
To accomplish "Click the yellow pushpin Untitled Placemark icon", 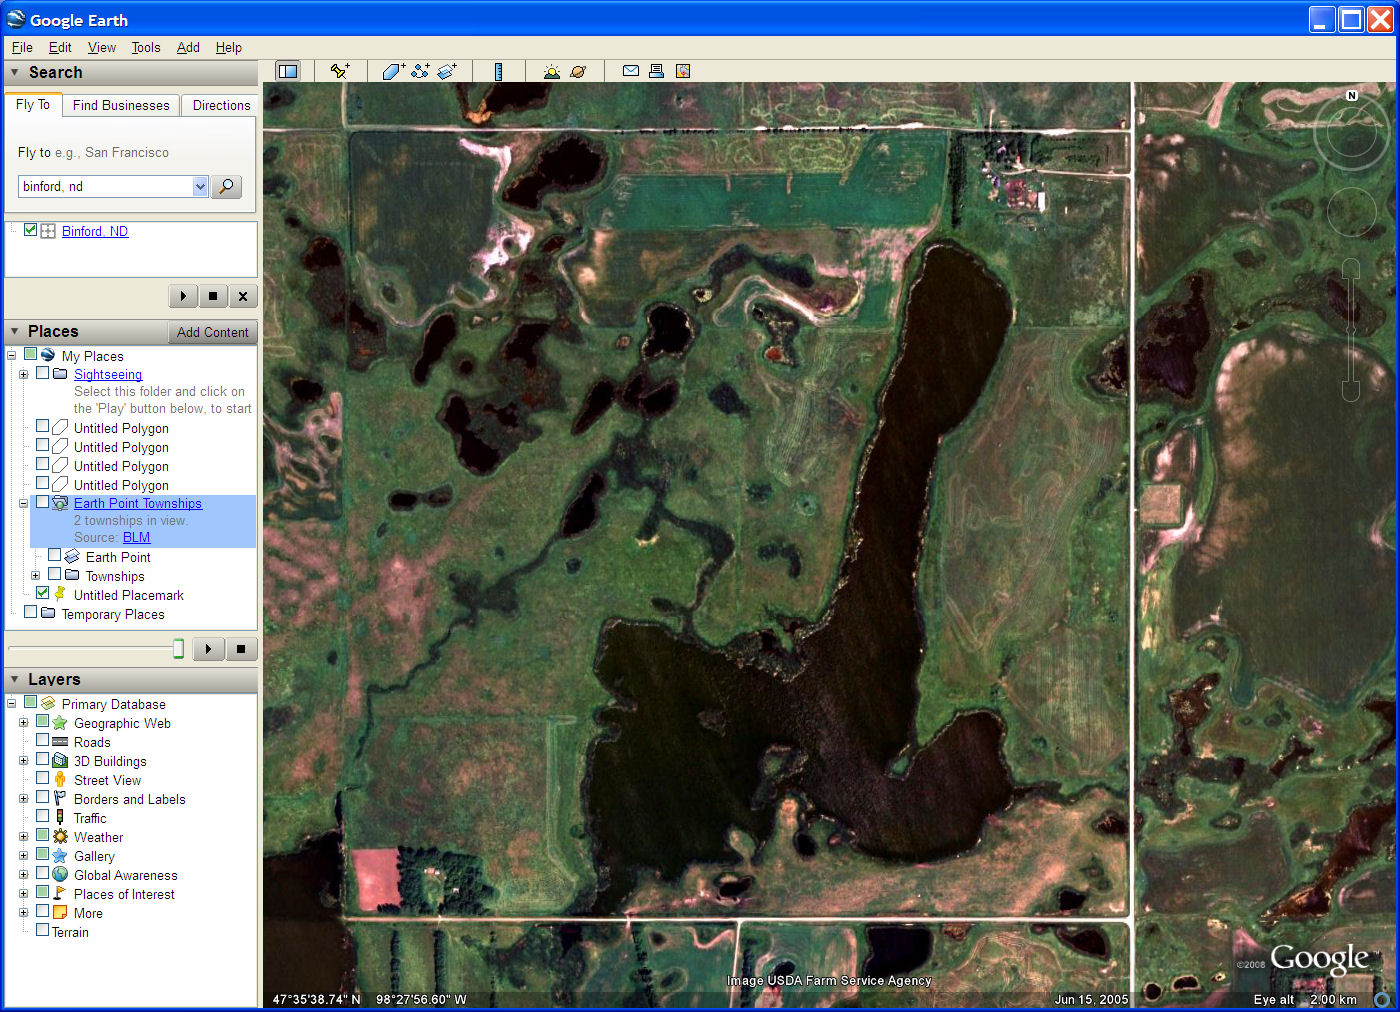I will [x=60, y=594].
